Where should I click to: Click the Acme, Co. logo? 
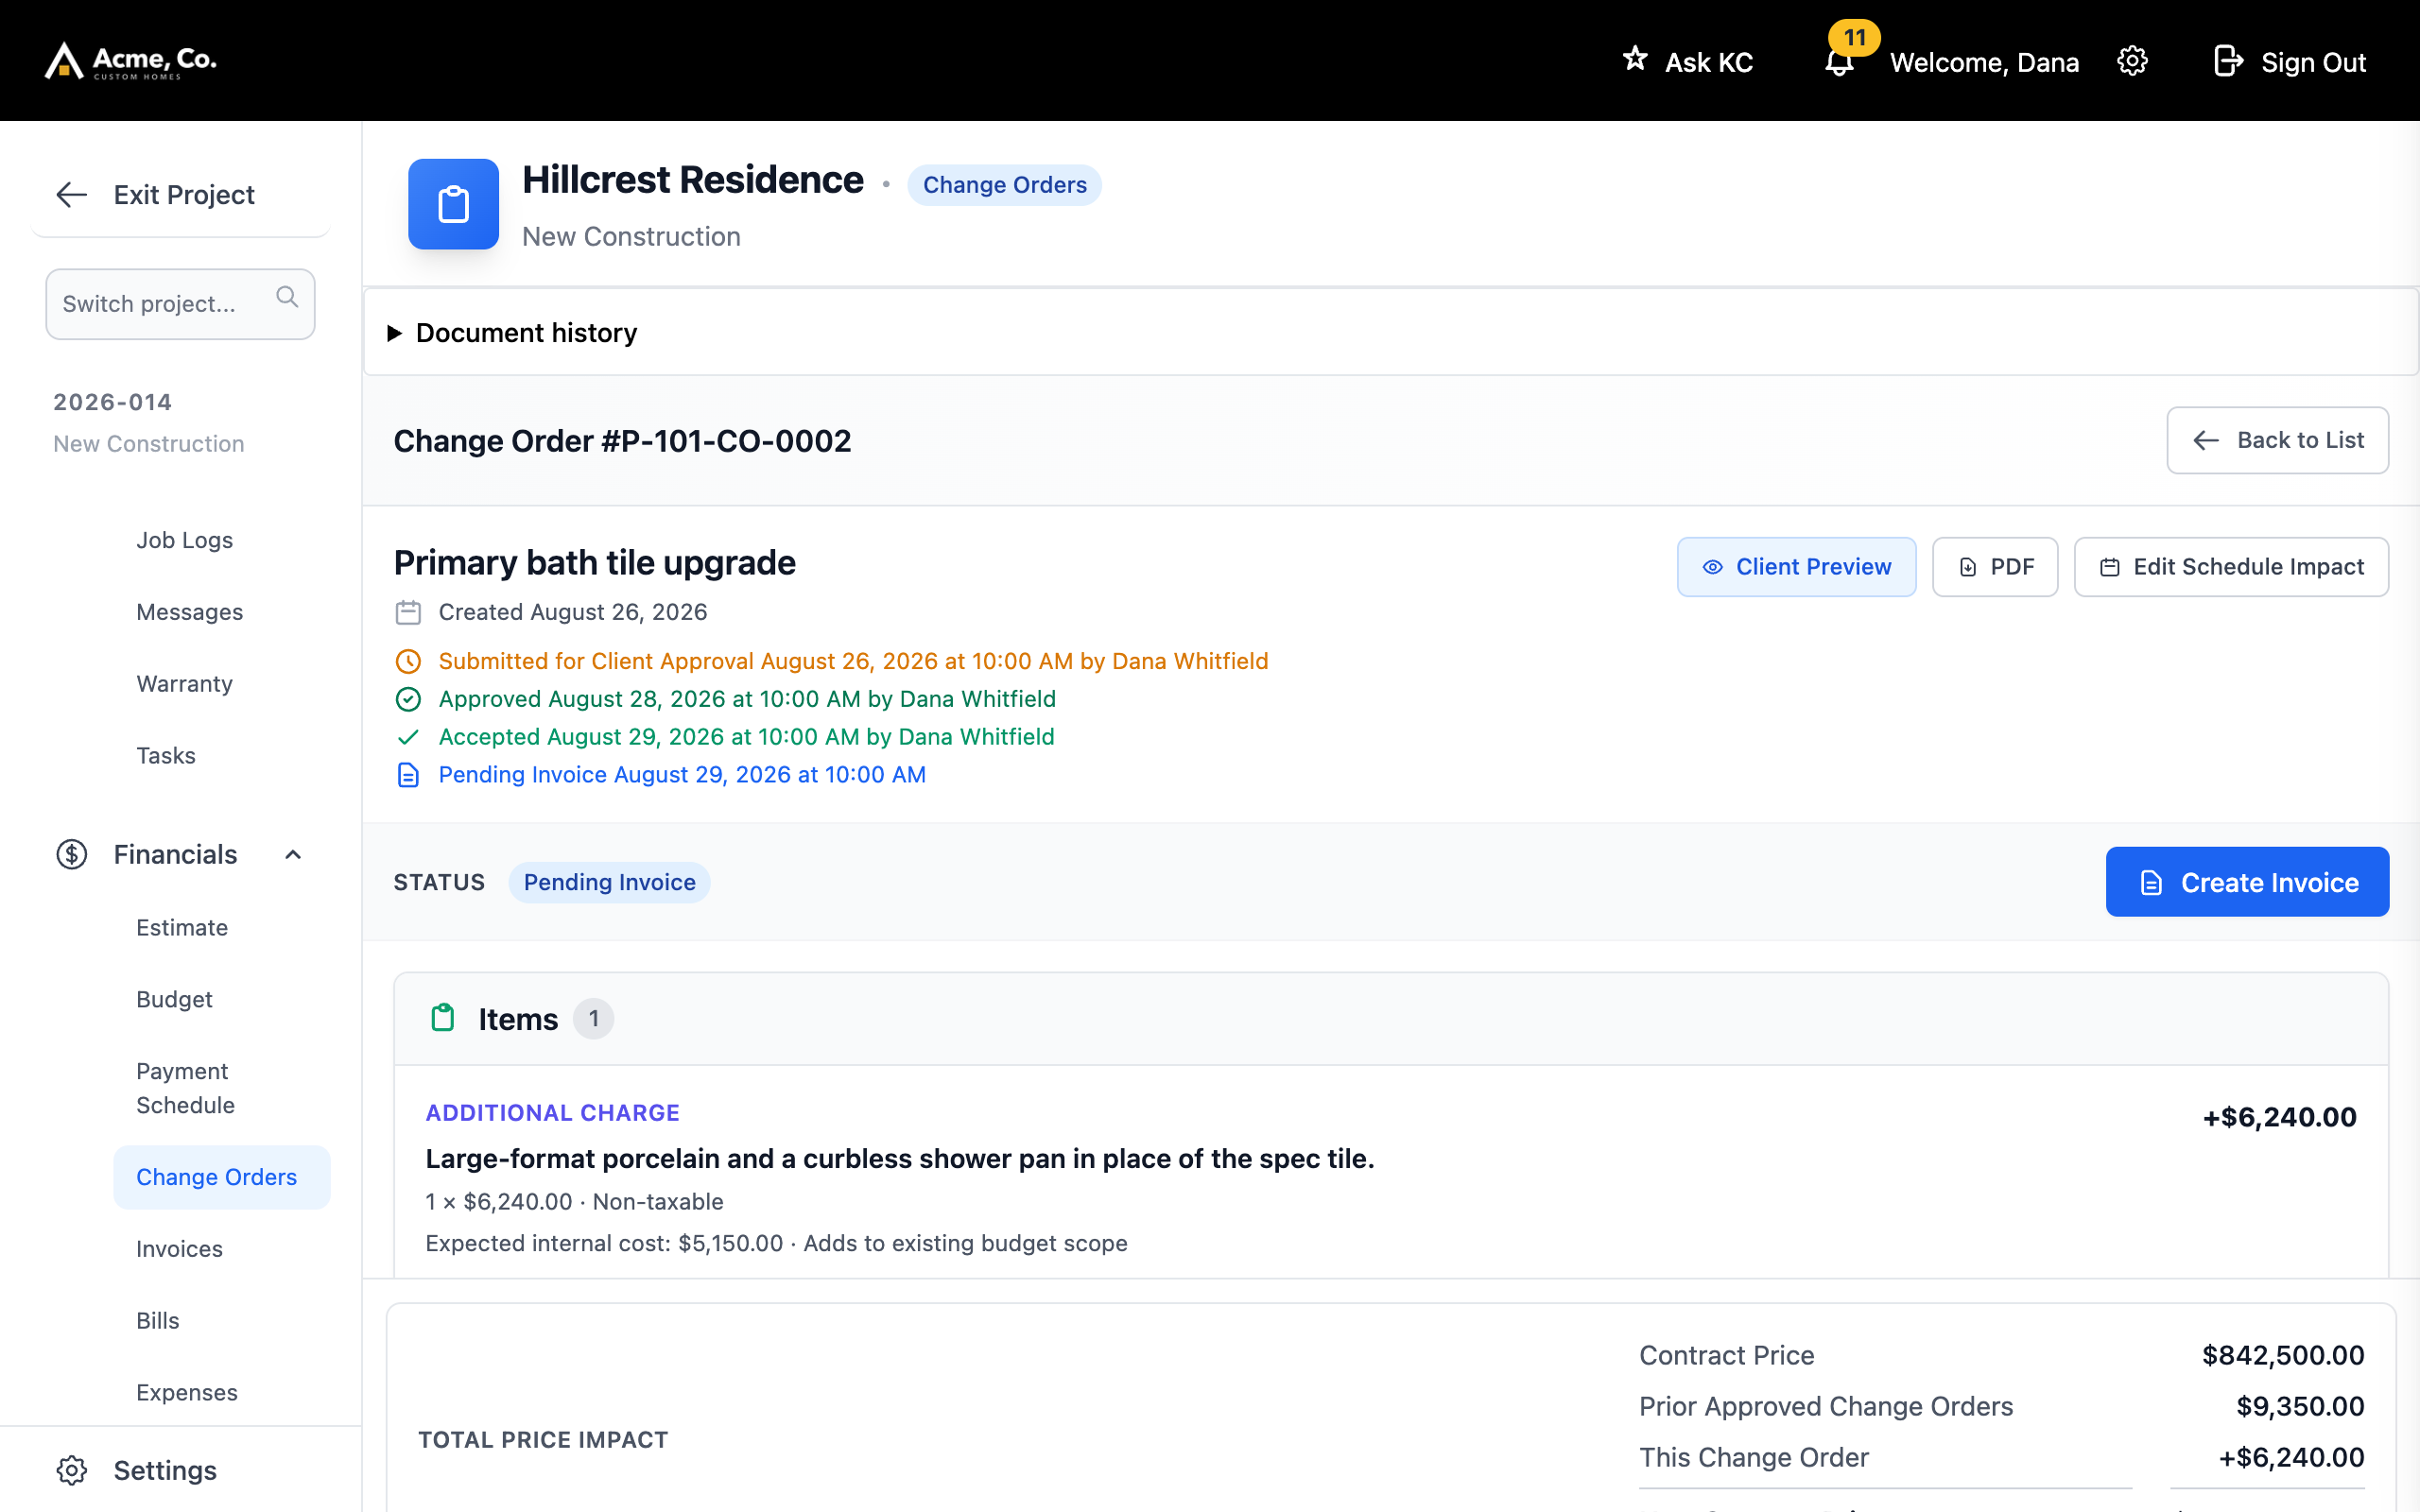coord(131,61)
